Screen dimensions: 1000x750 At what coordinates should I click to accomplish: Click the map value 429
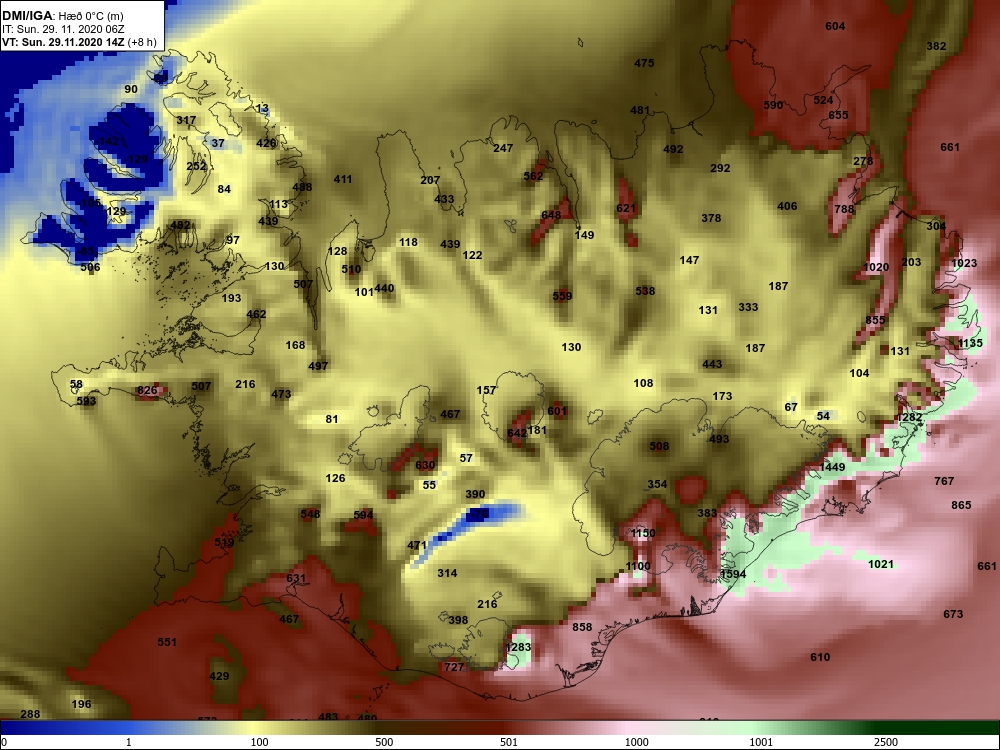219,676
